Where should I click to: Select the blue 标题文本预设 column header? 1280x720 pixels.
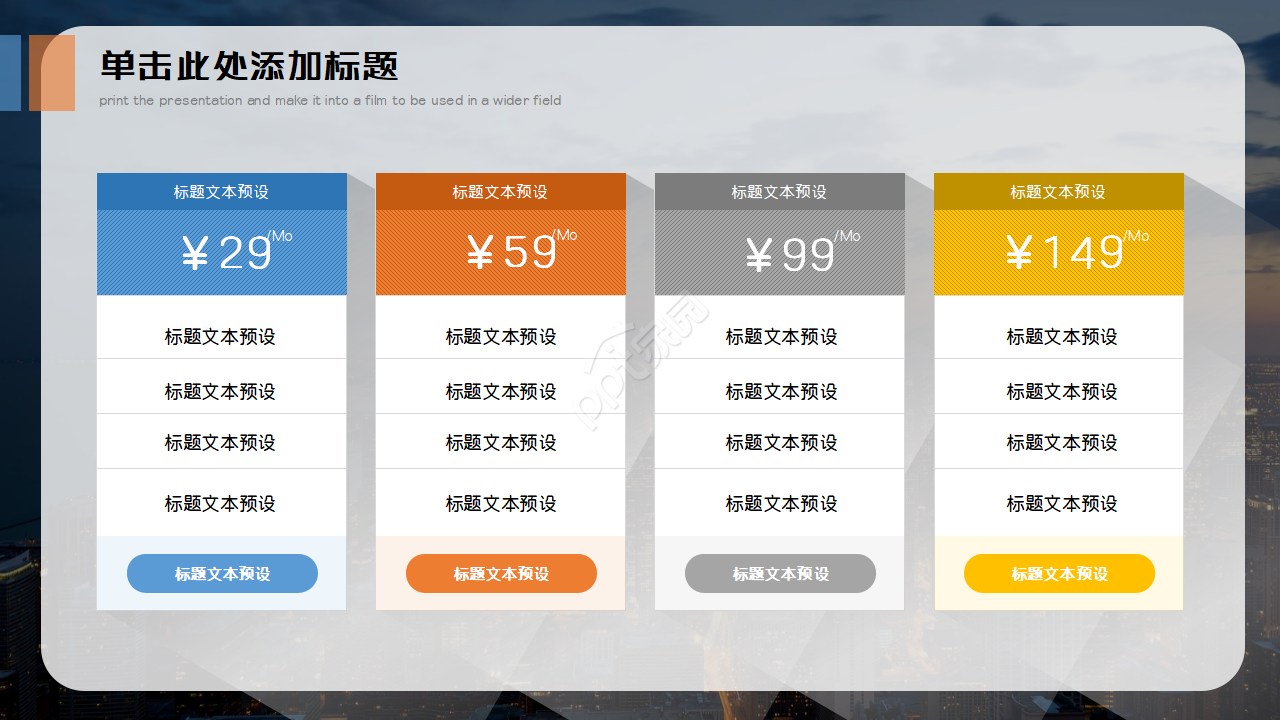click(221, 191)
